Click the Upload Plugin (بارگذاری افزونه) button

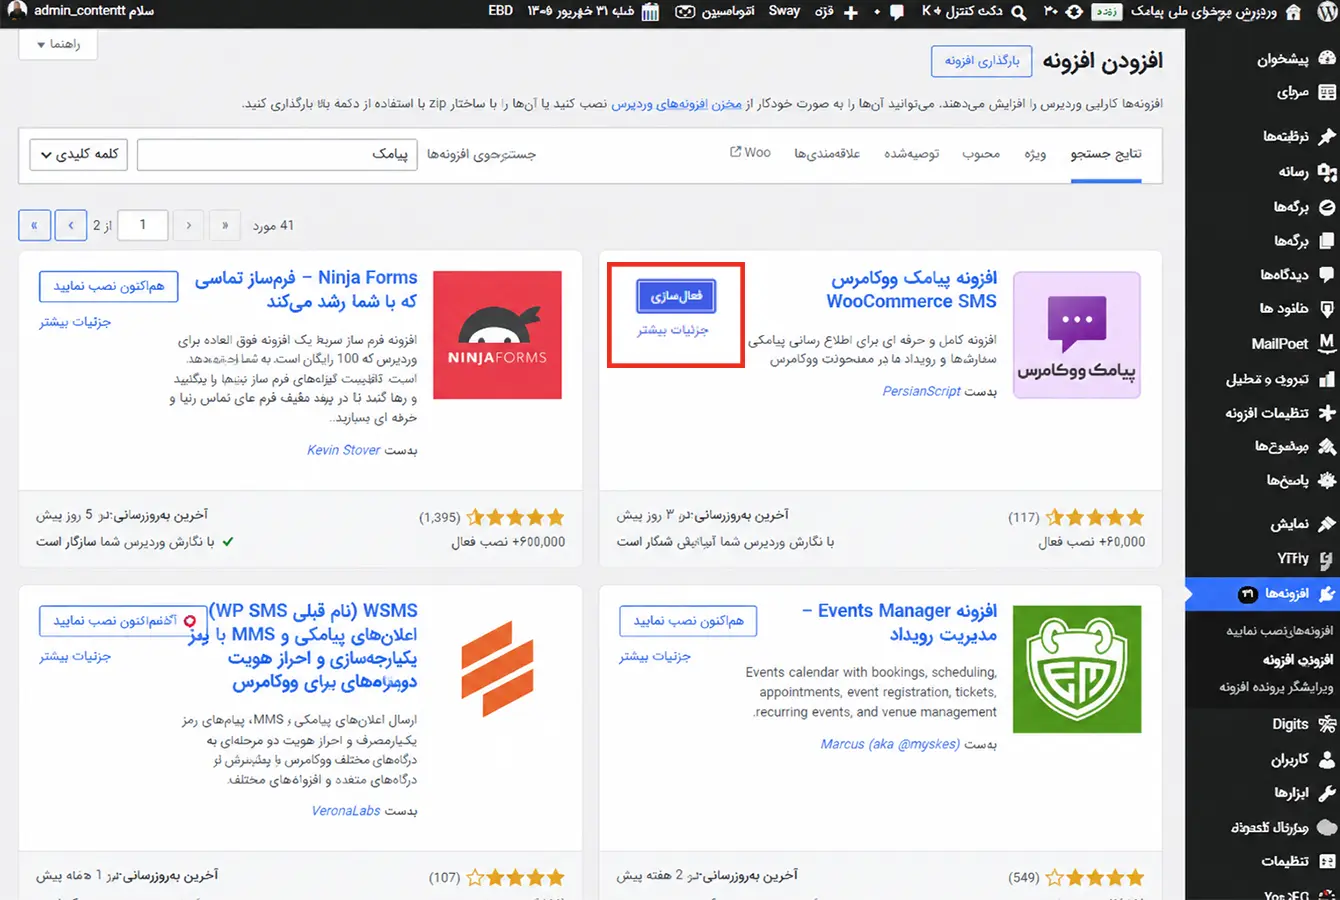click(982, 61)
